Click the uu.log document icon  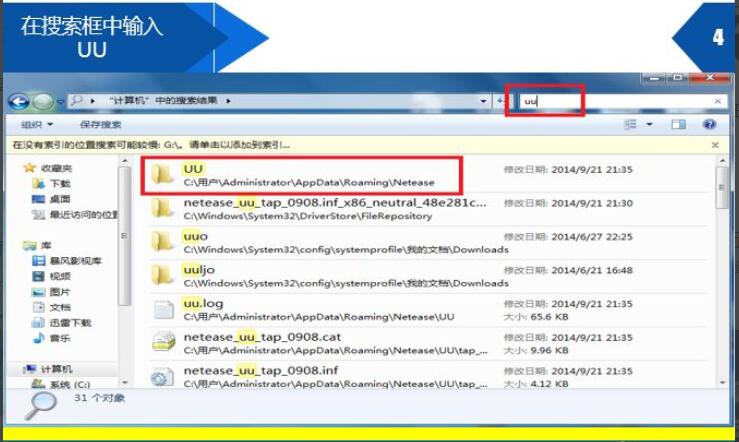(164, 310)
